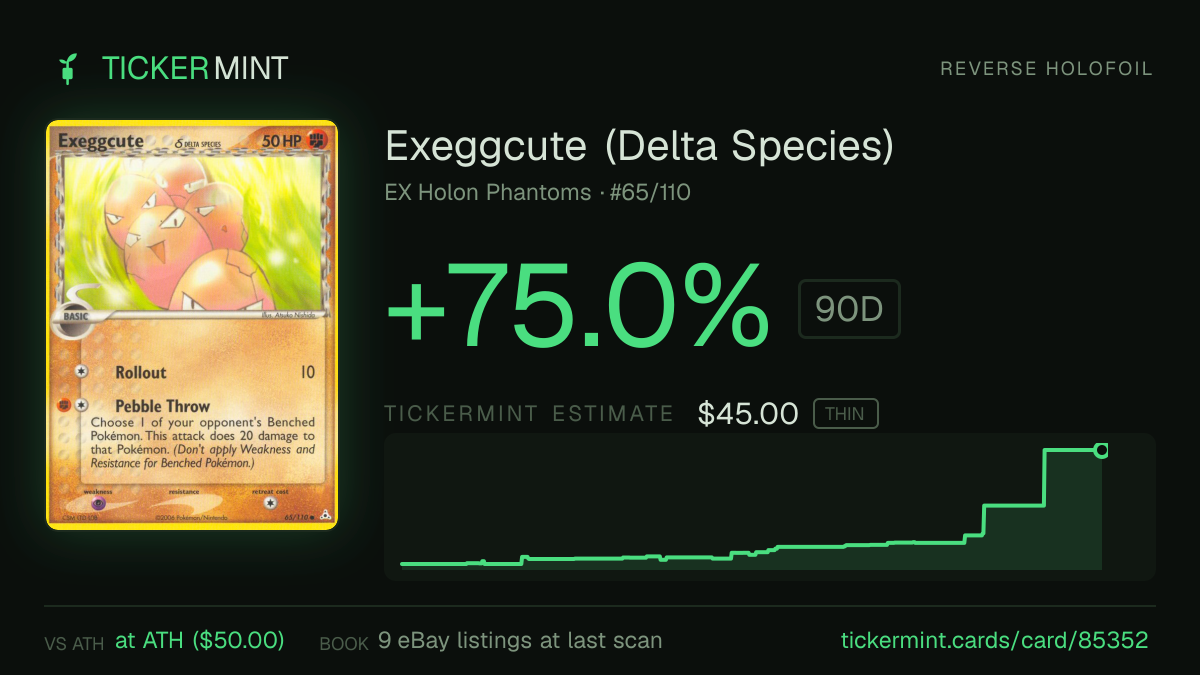
Task: Open the Exeggcute card image thumbnail
Action: (x=192, y=325)
